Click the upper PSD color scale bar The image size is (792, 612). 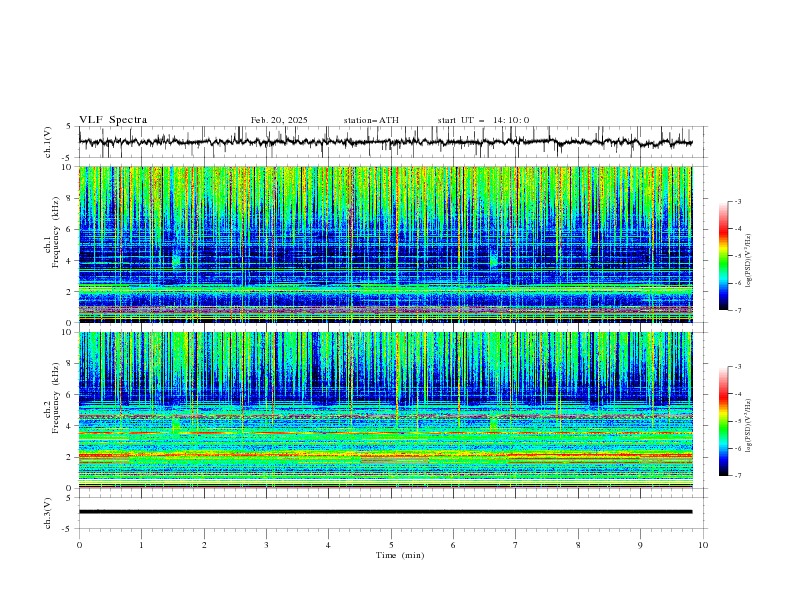[723, 256]
